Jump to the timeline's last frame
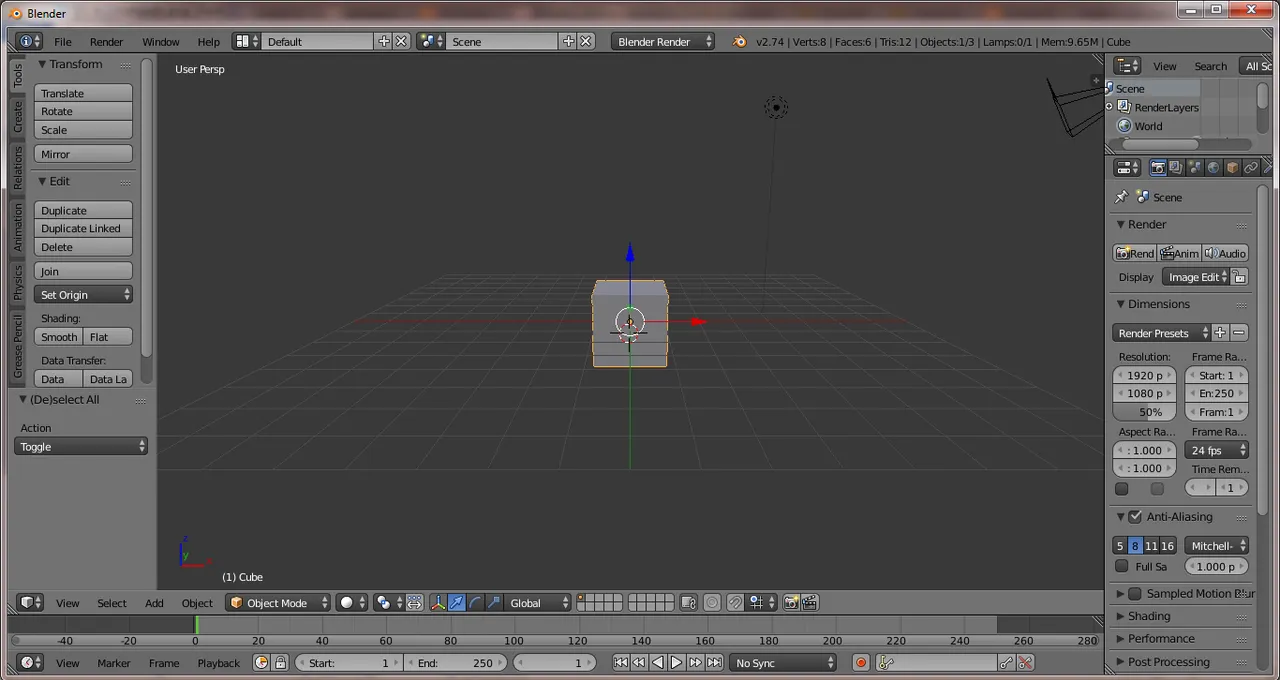This screenshot has width=1280, height=680. [x=714, y=663]
